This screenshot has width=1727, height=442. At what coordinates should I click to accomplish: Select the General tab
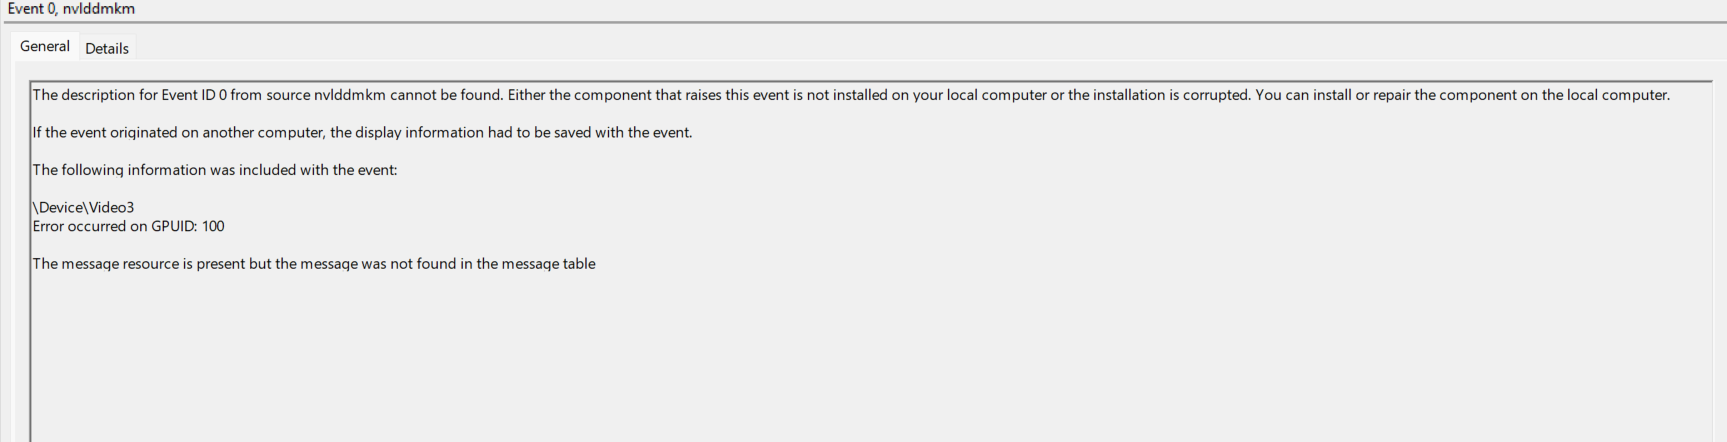pos(45,46)
